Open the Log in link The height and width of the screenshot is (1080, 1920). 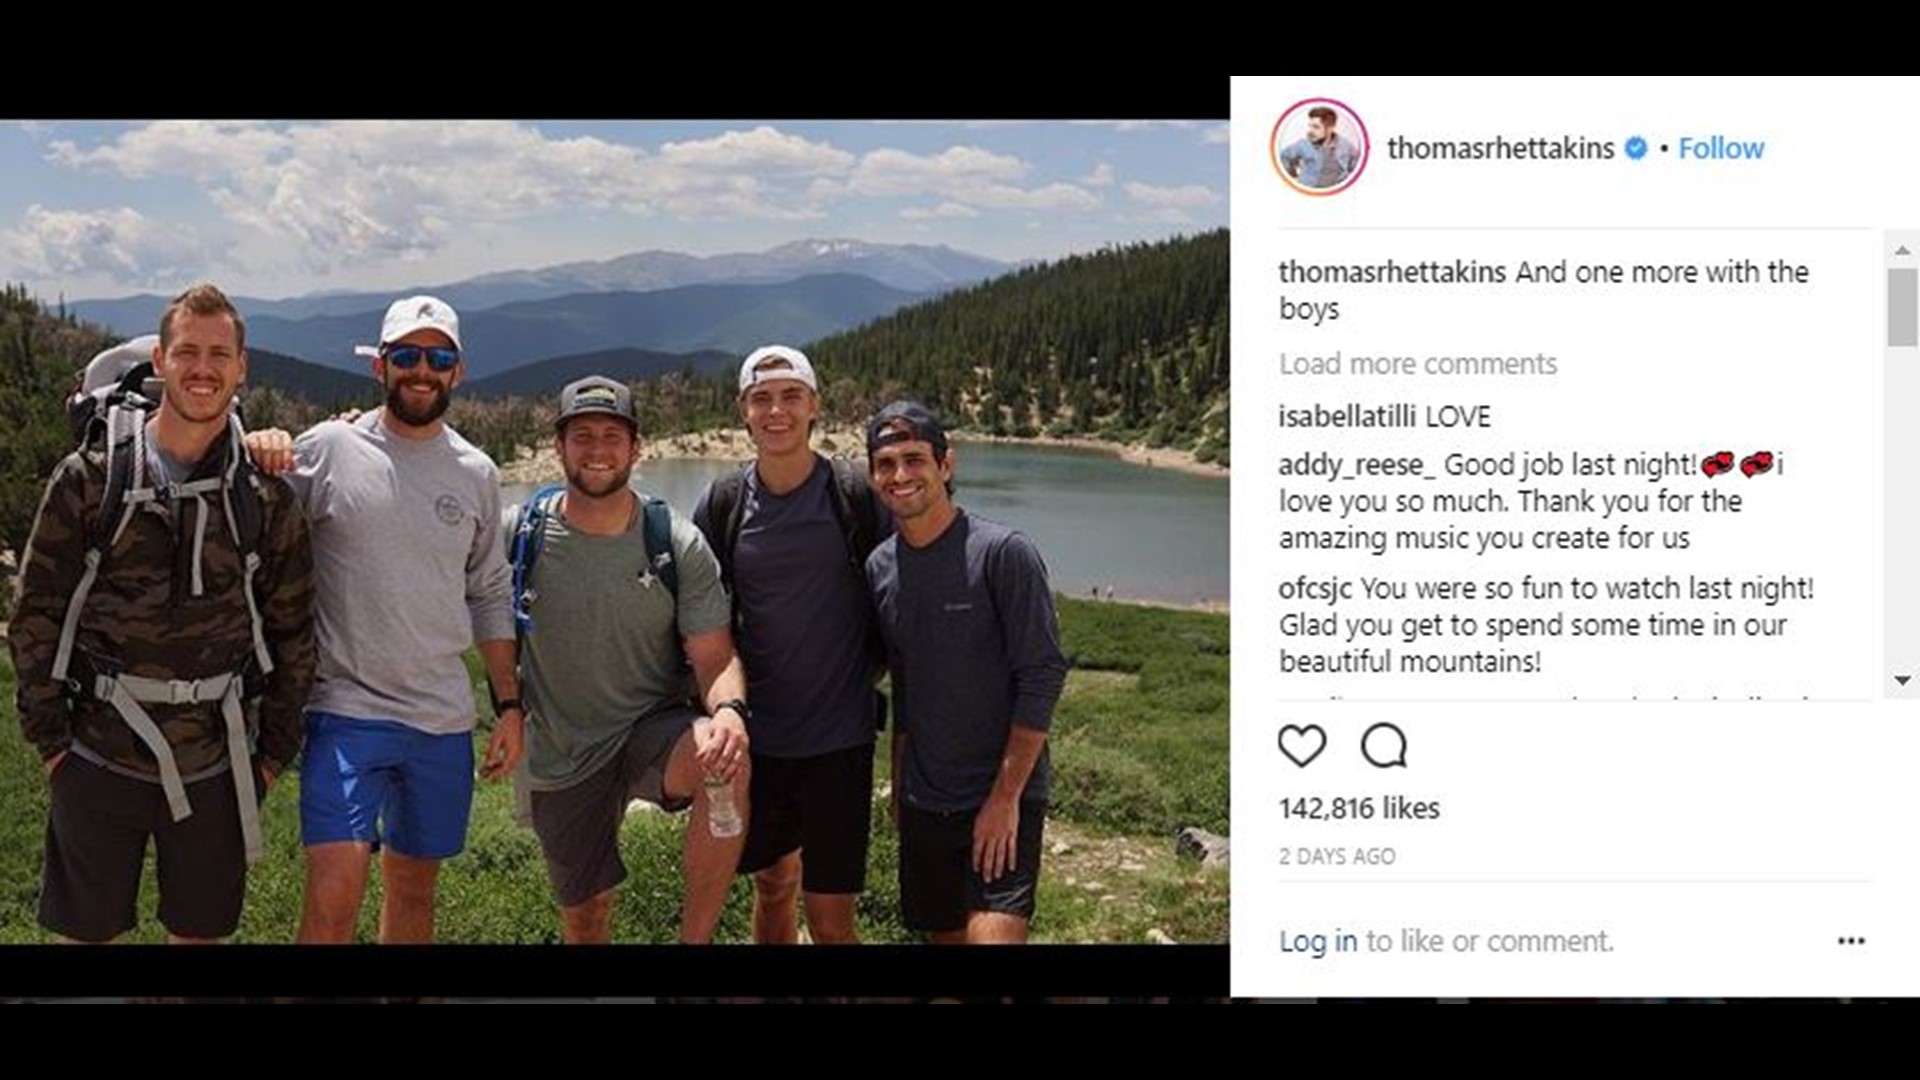coord(1318,940)
